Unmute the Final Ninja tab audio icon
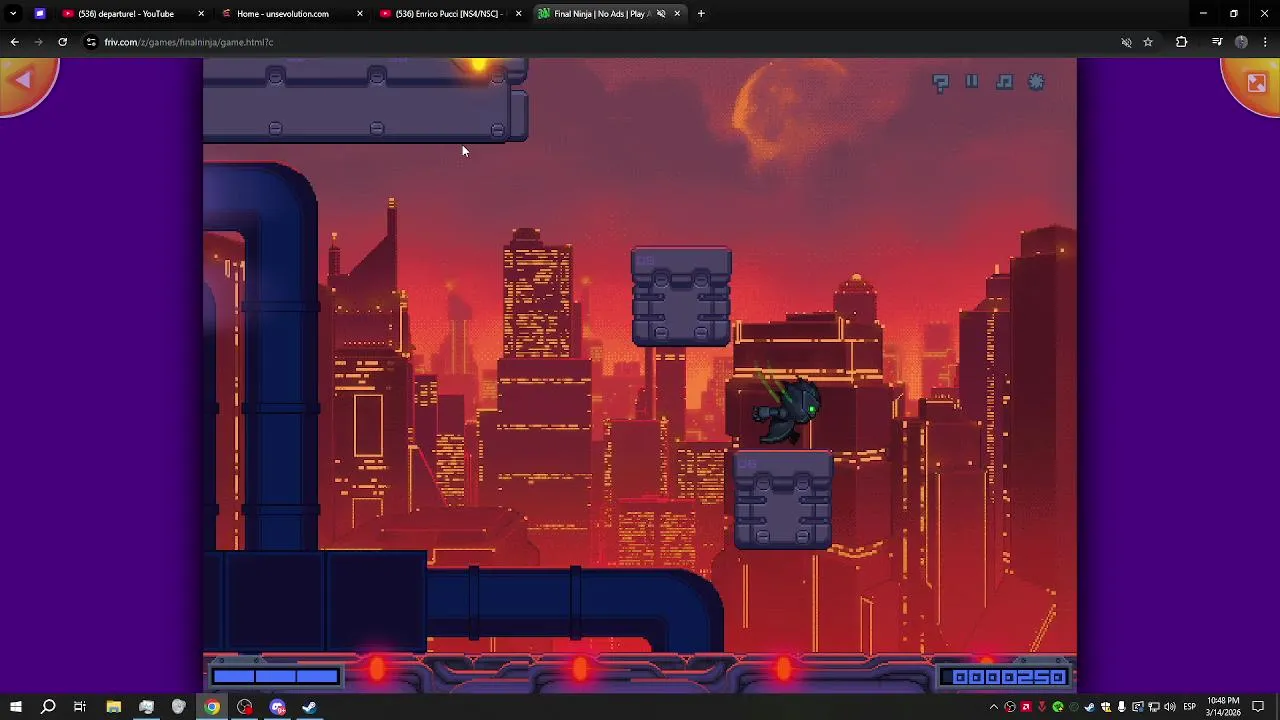 click(661, 14)
